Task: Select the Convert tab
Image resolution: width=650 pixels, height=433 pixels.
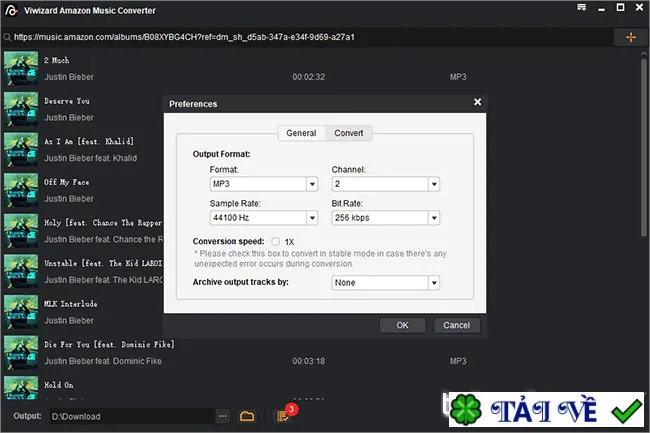Action: tap(349, 133)
